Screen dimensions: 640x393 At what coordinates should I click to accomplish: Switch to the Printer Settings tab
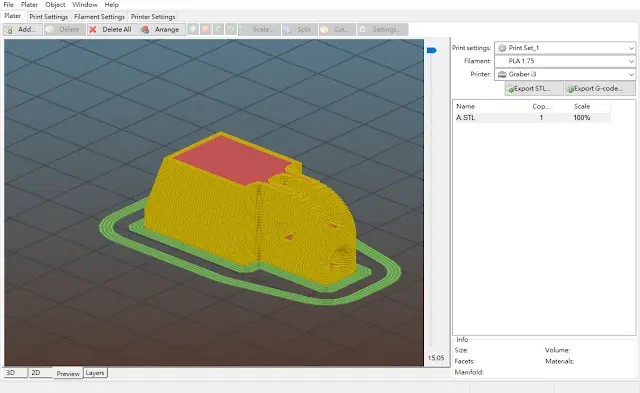[153, 17]
